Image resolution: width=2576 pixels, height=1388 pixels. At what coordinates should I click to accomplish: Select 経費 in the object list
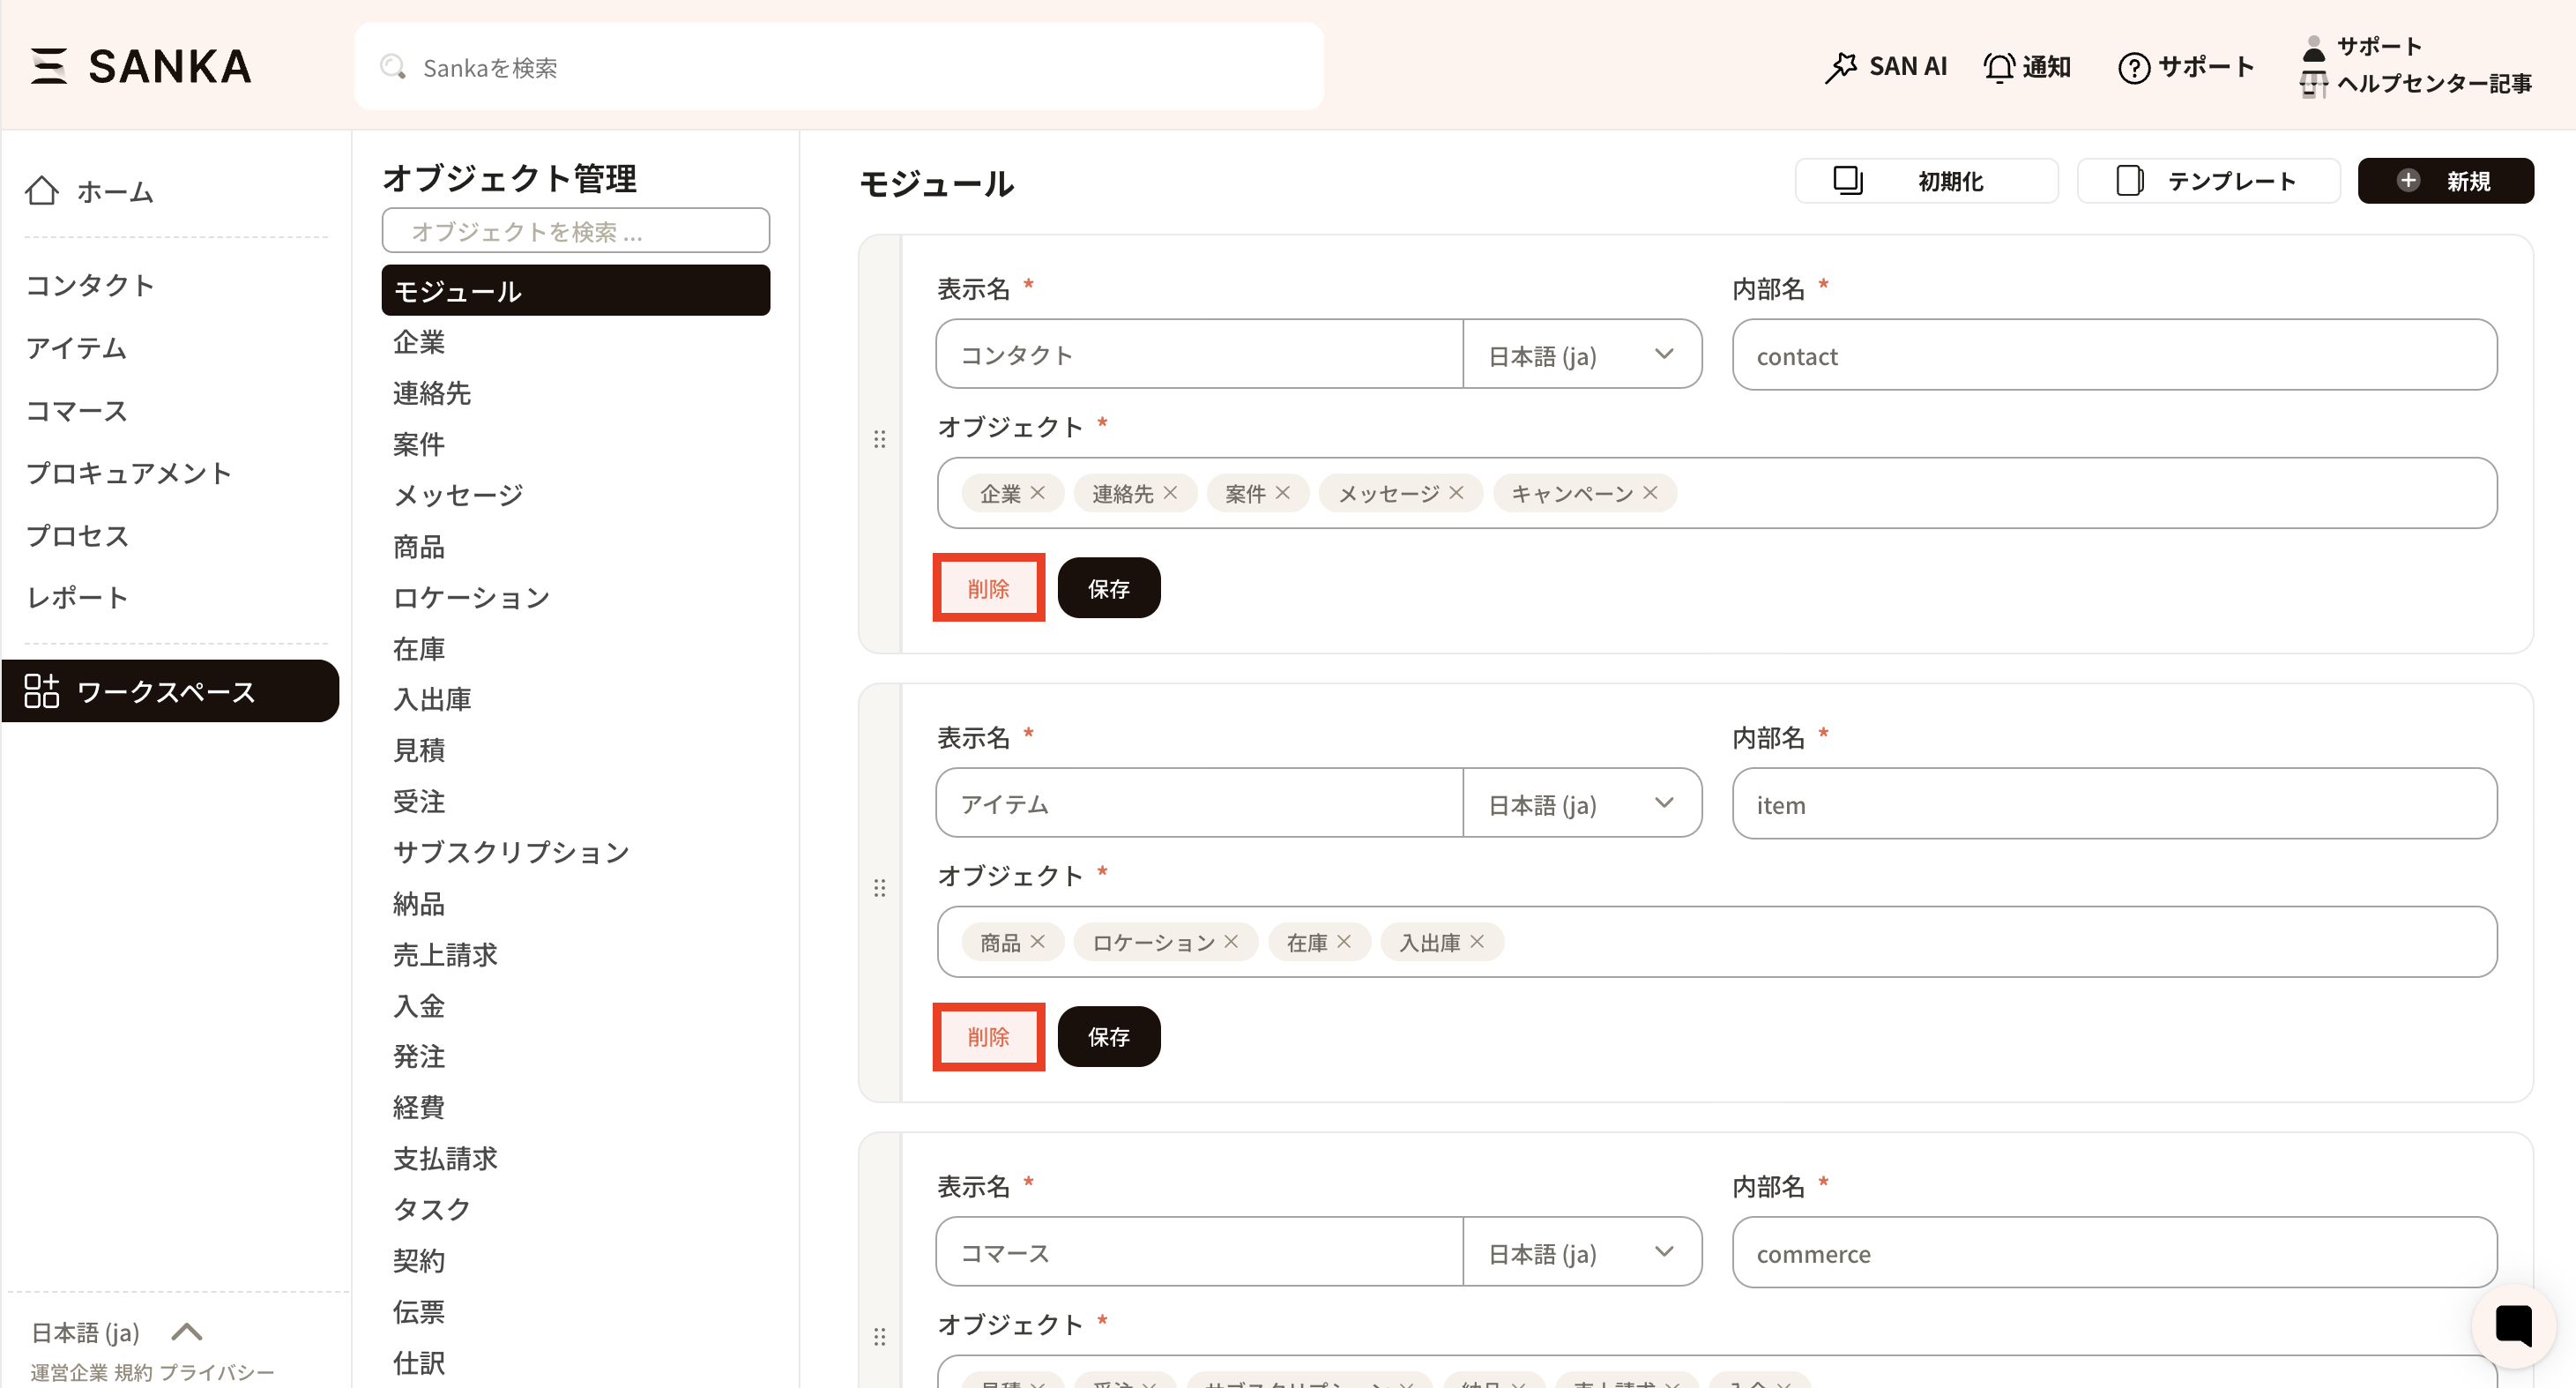418,1108
